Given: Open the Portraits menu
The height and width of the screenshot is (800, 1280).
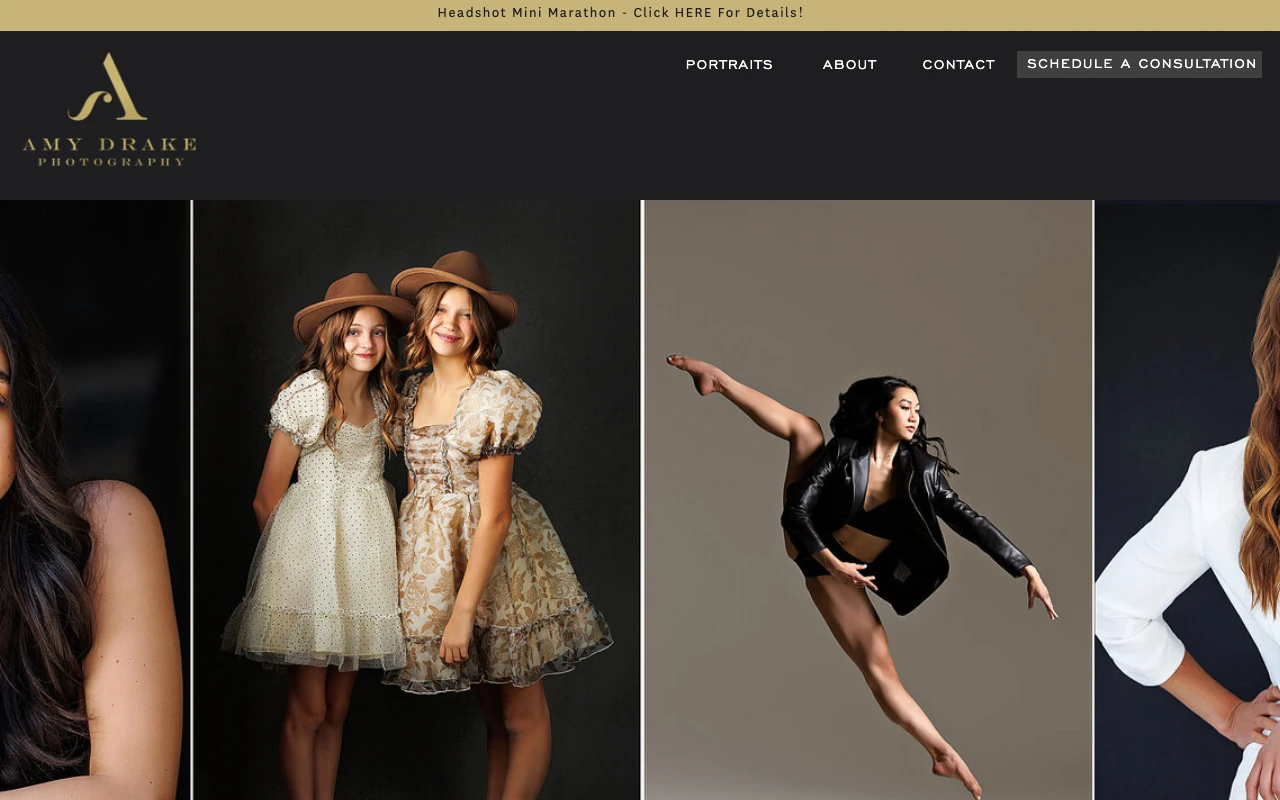Looking at the screenshot, I should [x=729, y=65].
